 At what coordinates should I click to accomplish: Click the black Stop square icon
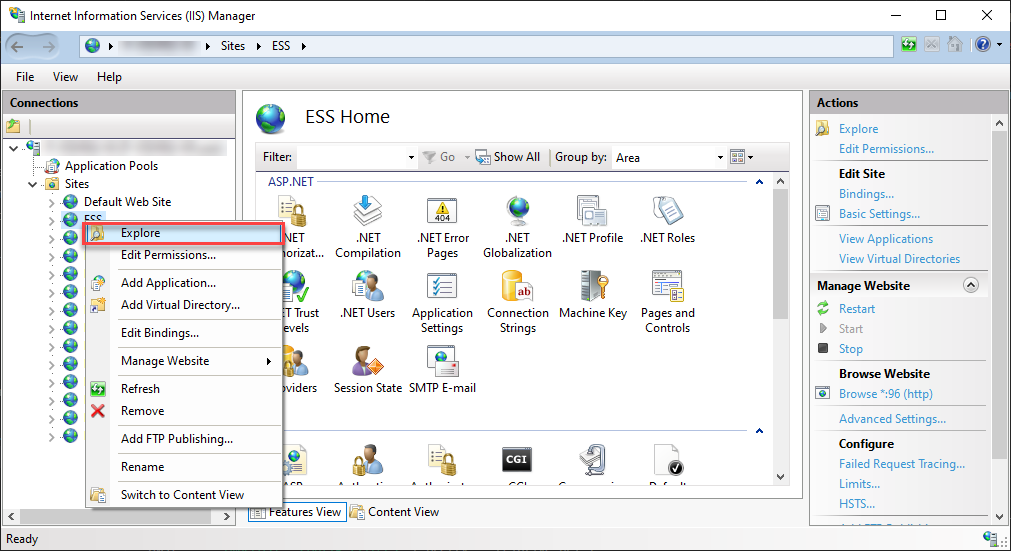coord(823,348)
